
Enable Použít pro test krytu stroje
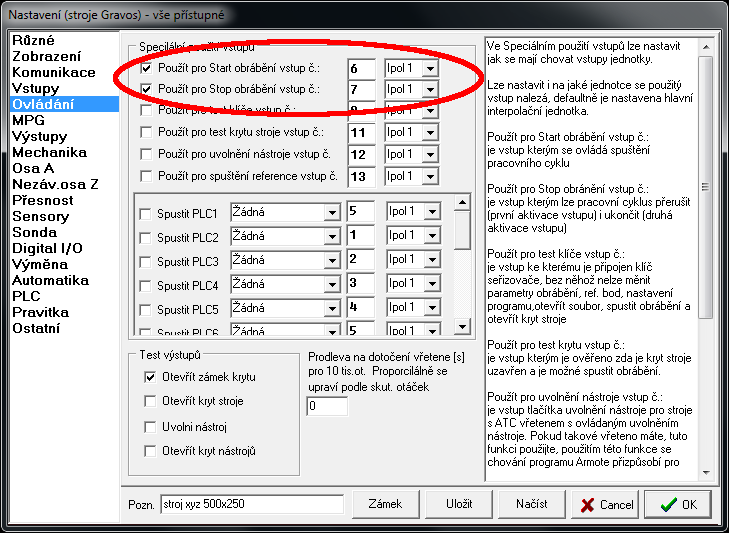click(146, 133)
